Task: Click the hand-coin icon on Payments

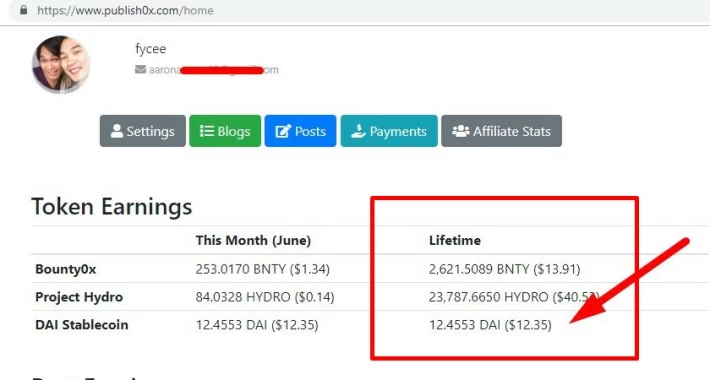Action: pos(358,131)
